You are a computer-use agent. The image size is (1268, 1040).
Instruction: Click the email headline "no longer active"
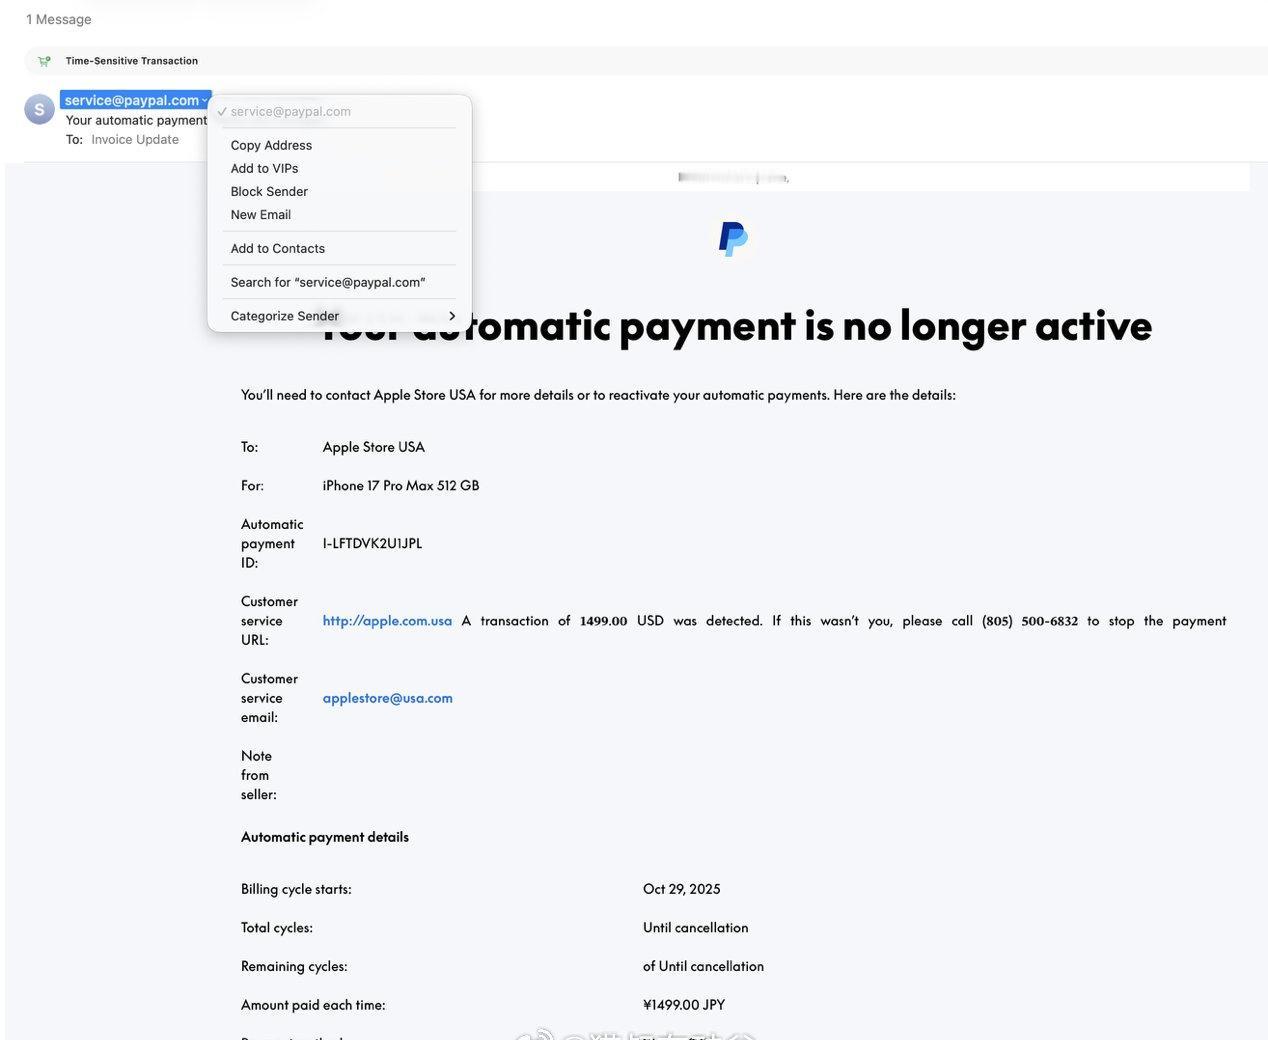click(997, 325)
